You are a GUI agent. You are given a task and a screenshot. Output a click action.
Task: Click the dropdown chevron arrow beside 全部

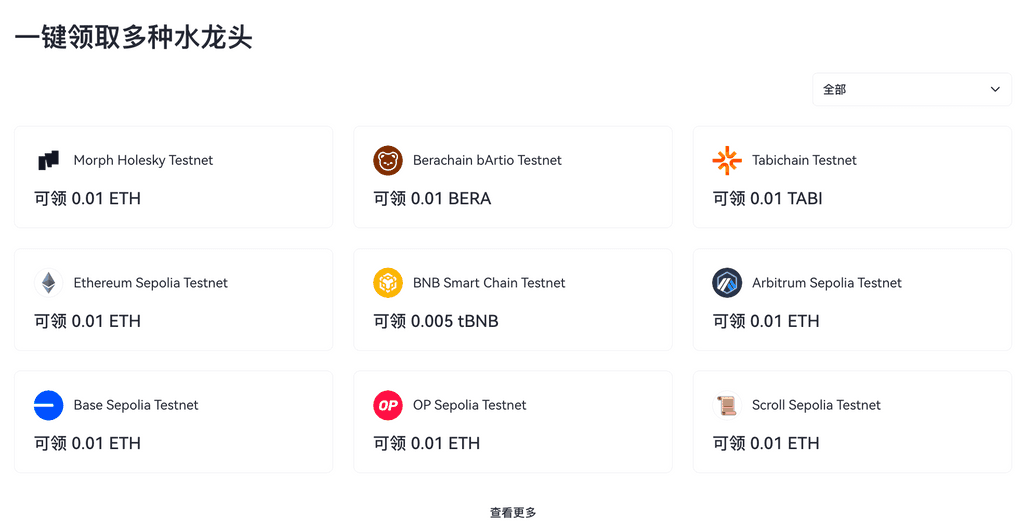(x=995, y=90)
